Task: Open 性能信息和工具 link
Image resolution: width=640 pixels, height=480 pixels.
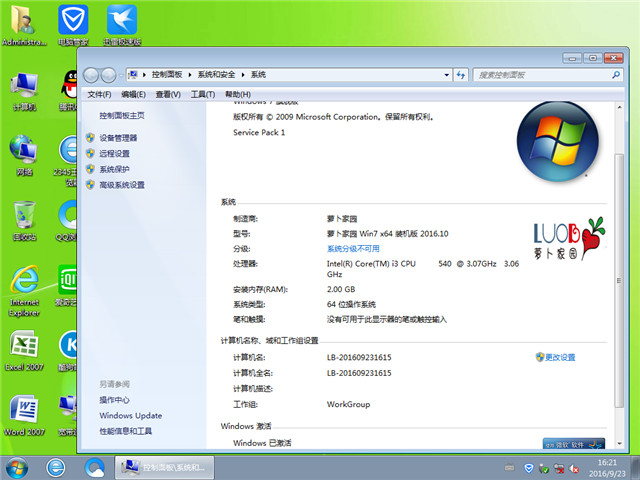Action: tap(126, 431)
